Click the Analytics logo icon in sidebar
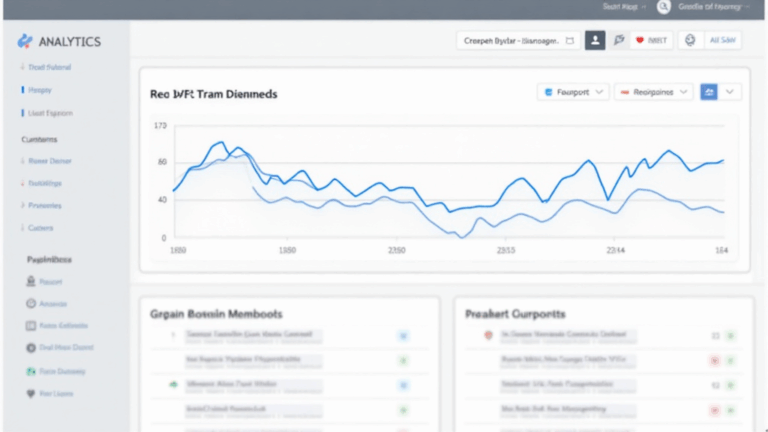This screenshot has width=768, height=432. (x=25, y=41)
